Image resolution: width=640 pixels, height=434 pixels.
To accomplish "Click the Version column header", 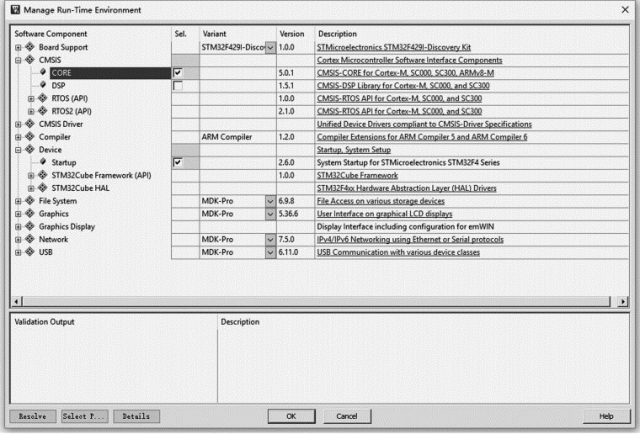I will point(292,33).
